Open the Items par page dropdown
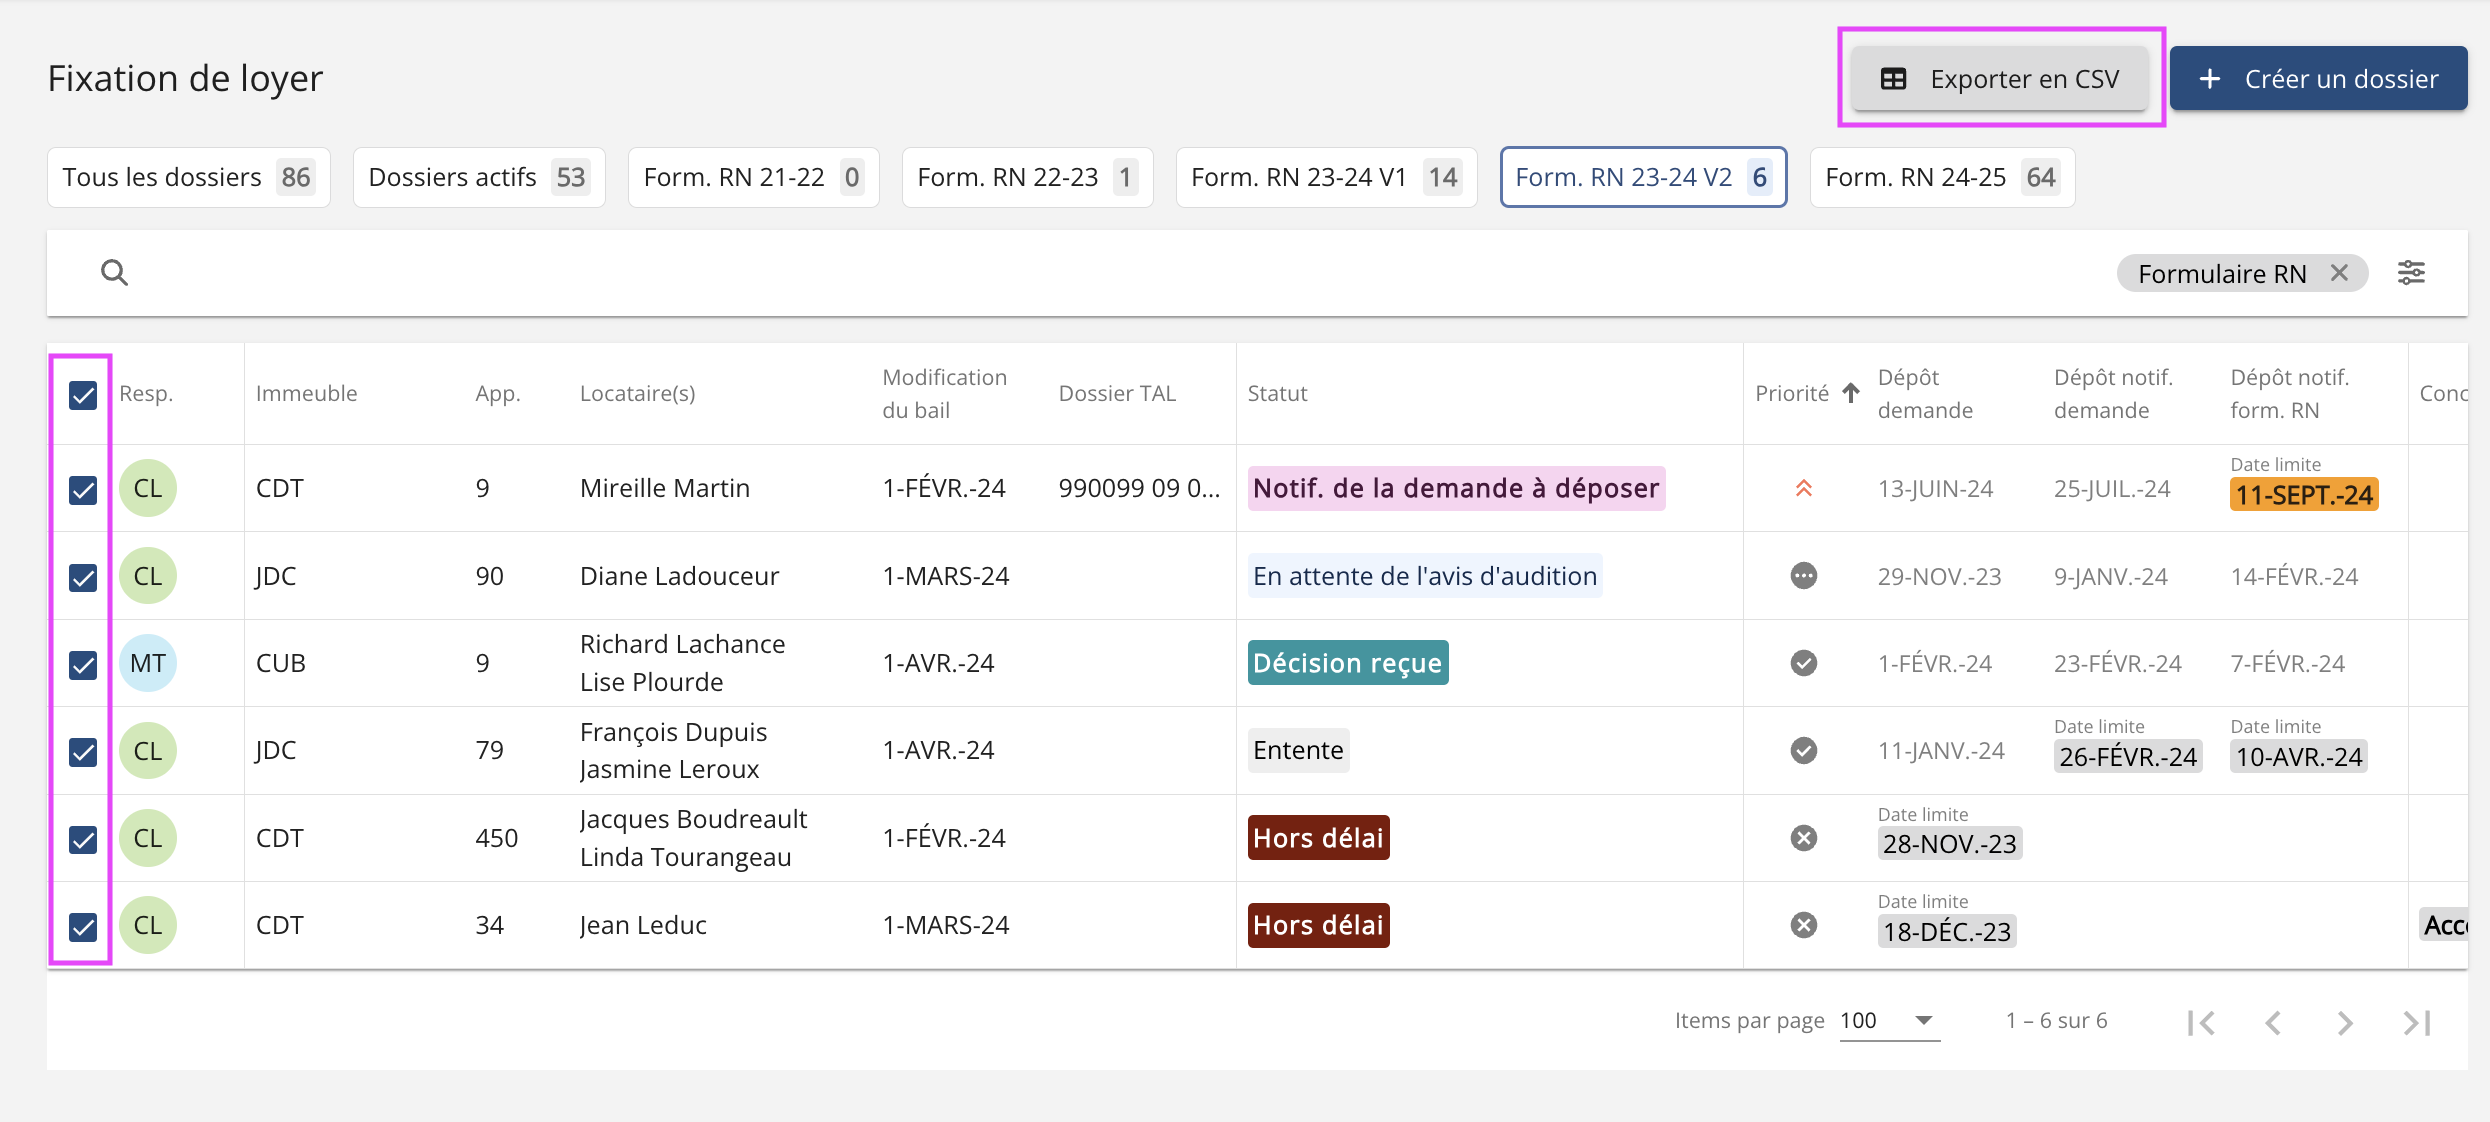The width and height of the screenshot is (2490, 1122). coord(1889,1021)
